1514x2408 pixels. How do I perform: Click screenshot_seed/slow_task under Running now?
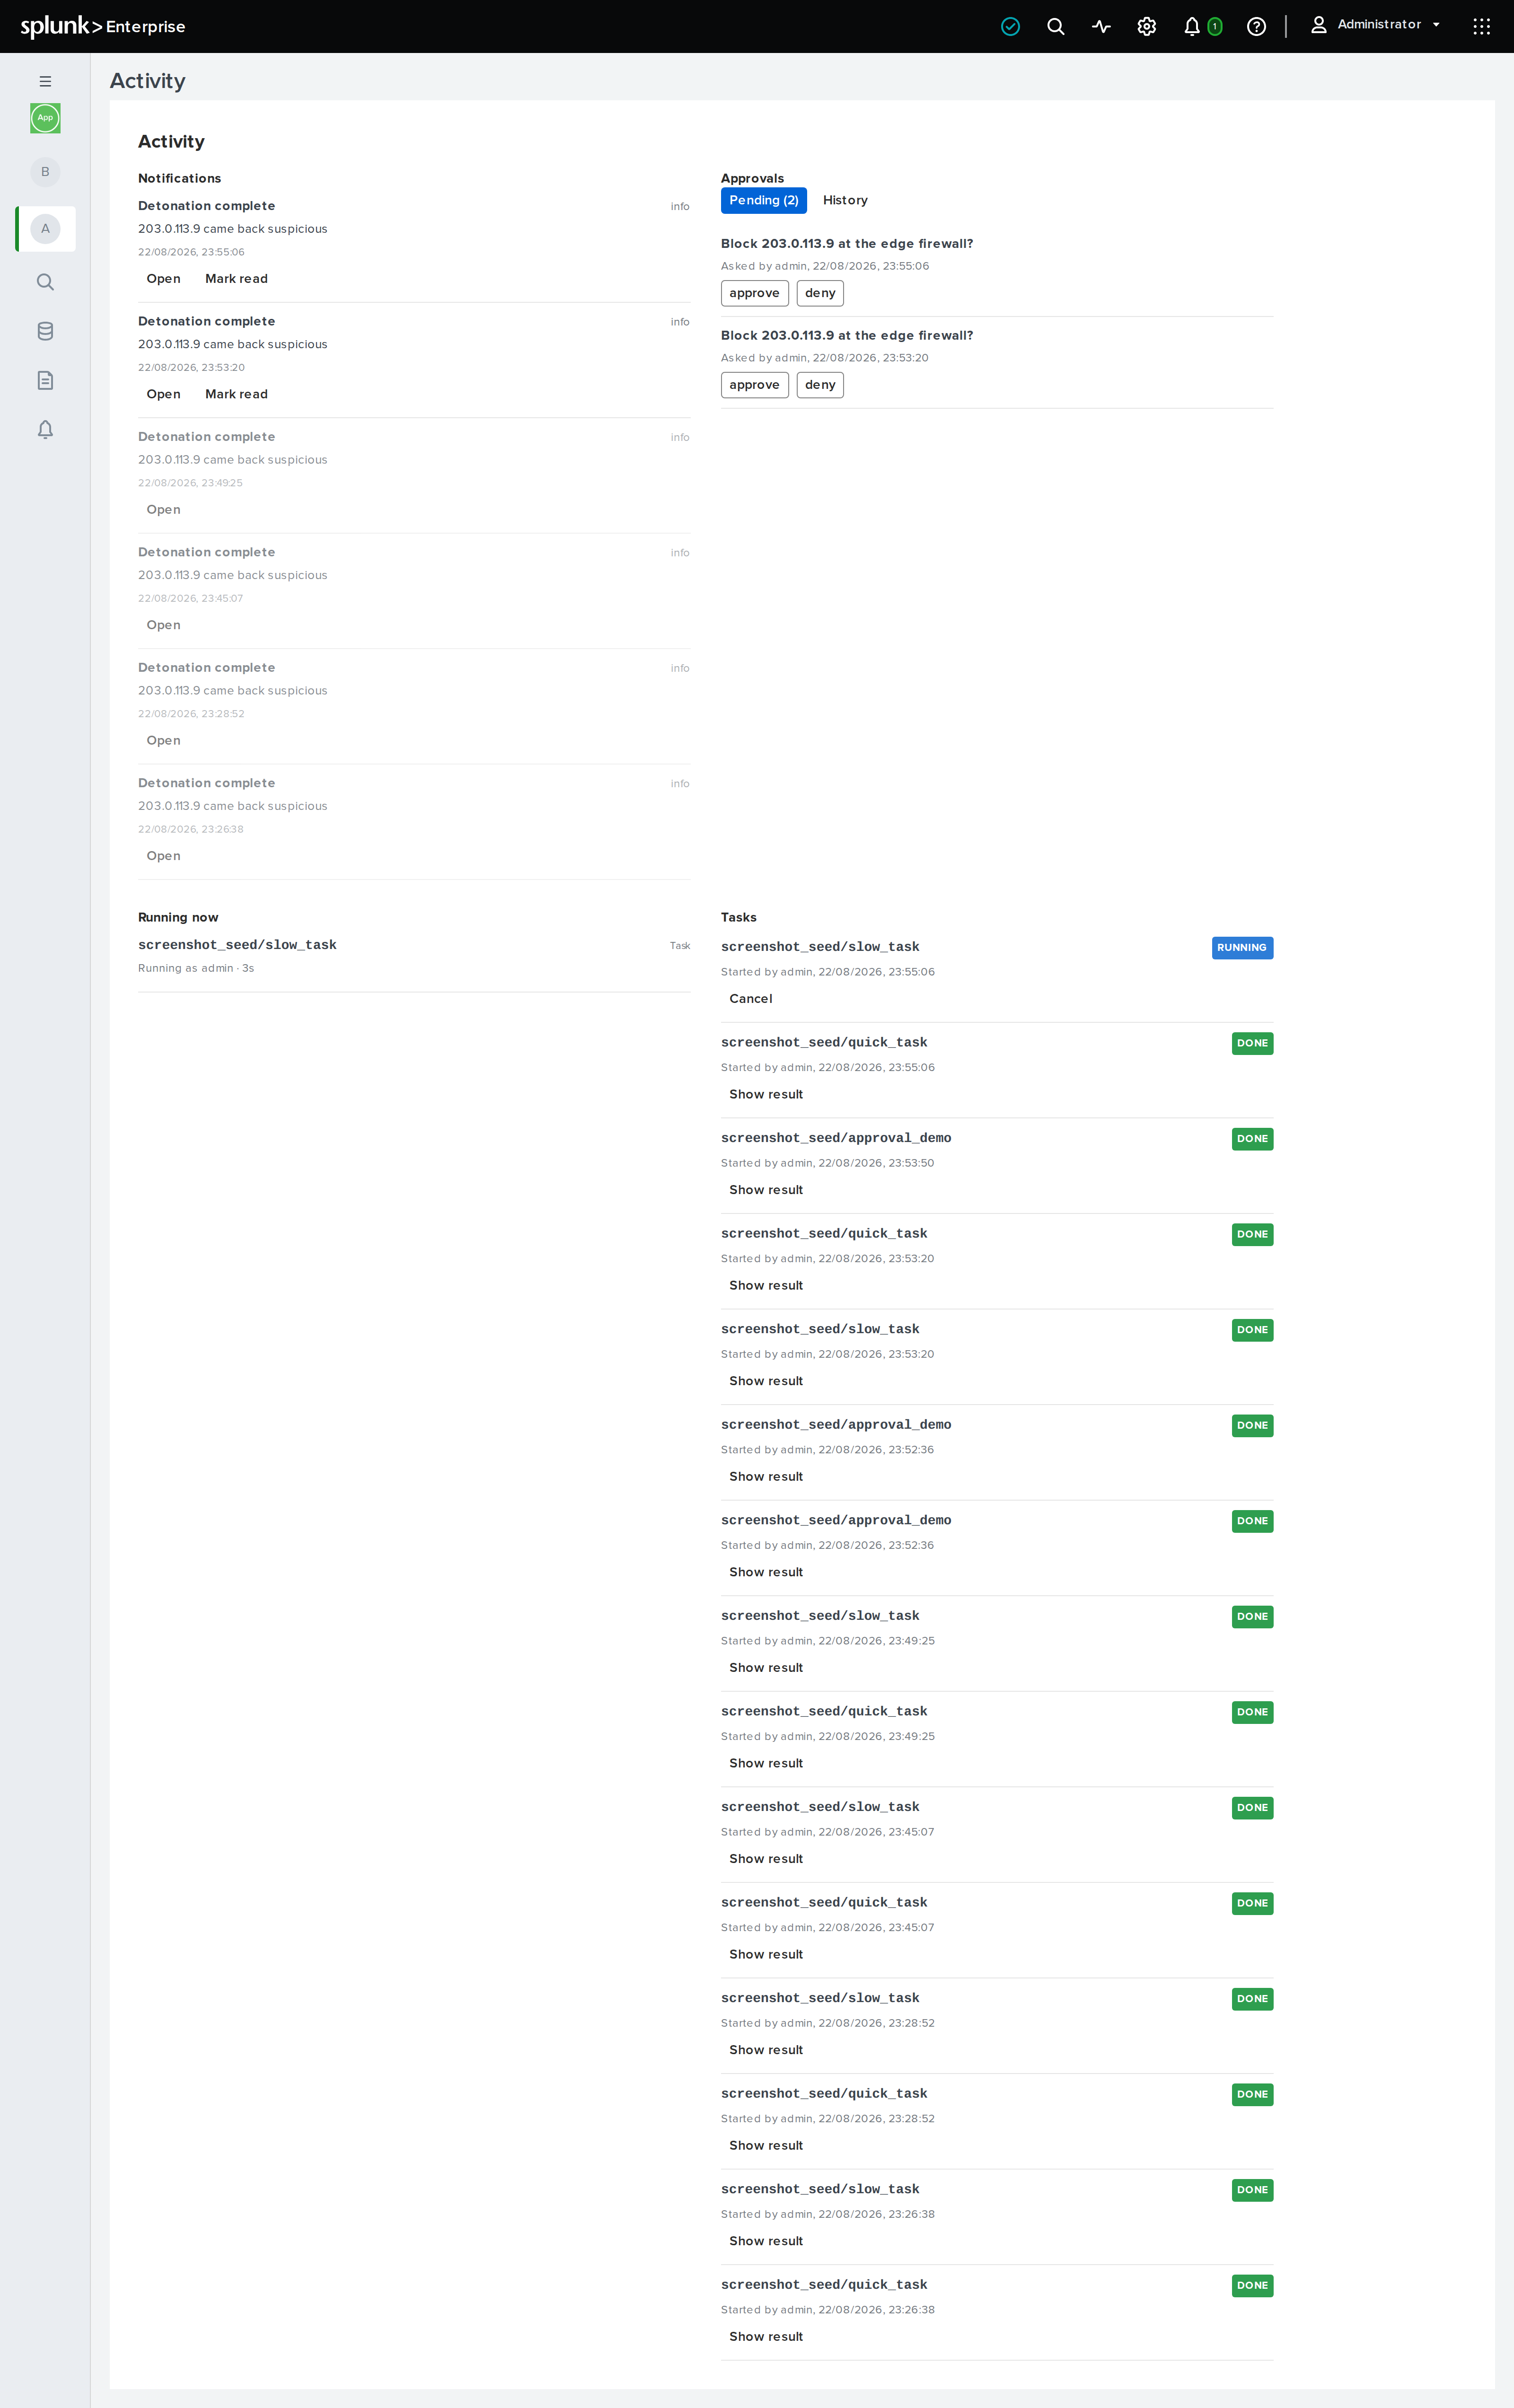(x=237, y=945)
